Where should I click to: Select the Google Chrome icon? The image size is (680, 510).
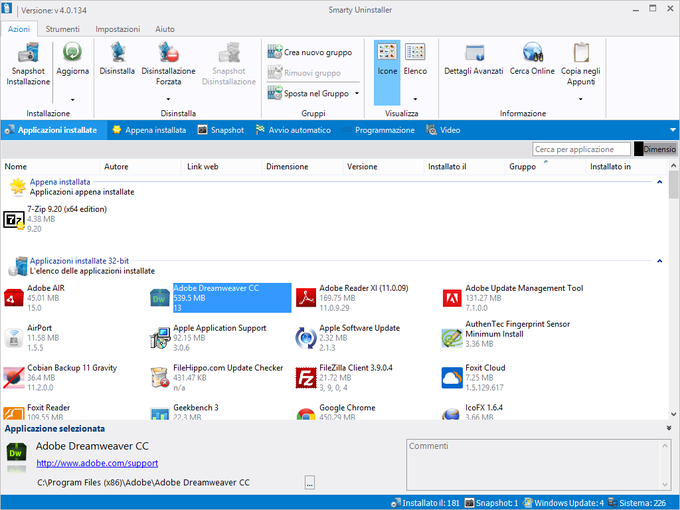[306, 414]
